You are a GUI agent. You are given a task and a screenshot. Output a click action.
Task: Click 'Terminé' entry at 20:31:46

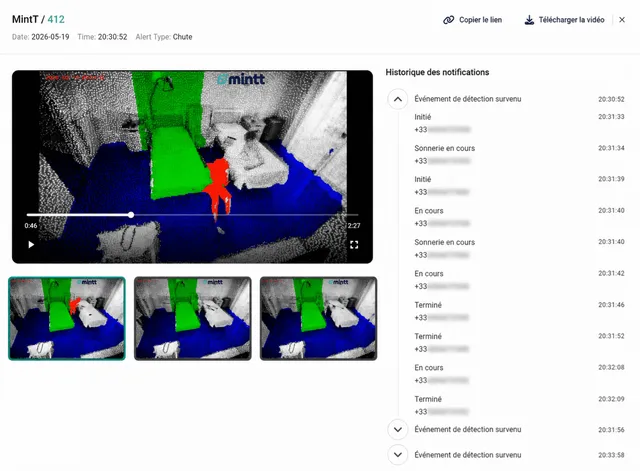(x=428, y=305)
